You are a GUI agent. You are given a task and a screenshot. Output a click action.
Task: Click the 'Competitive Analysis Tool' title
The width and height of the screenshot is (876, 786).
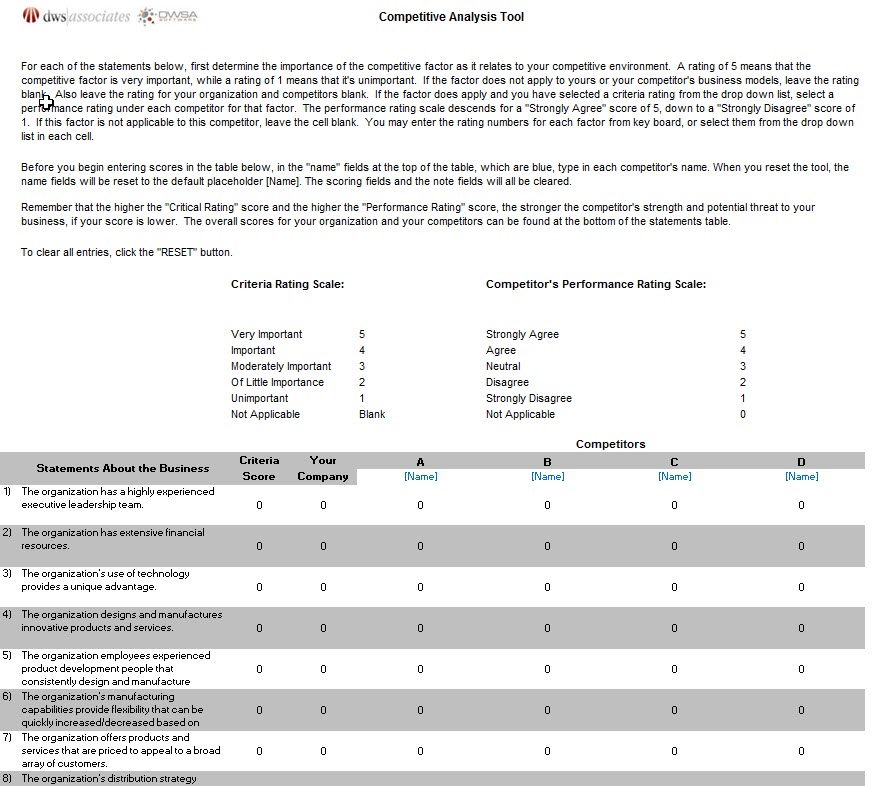pyautogui.click(x=451, y=17)
